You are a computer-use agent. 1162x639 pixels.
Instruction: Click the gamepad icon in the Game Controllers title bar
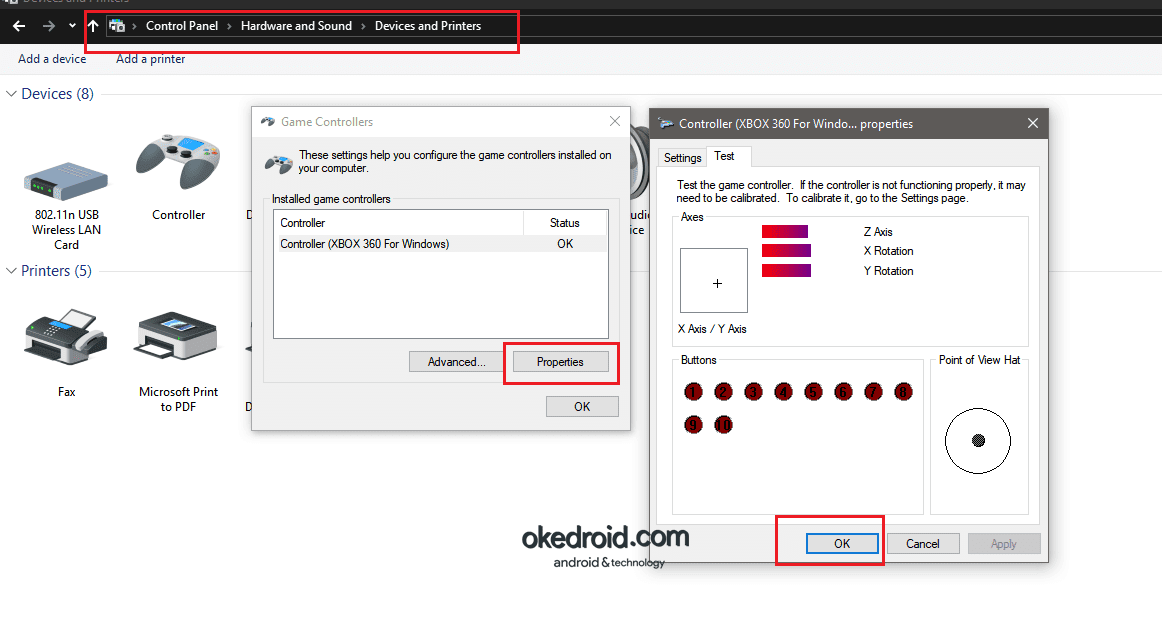pyautogui.click(x=268, y=122)
